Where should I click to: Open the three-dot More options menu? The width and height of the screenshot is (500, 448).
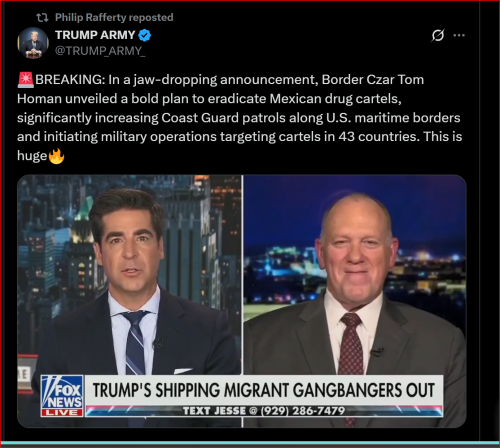[x=459, y=35]
